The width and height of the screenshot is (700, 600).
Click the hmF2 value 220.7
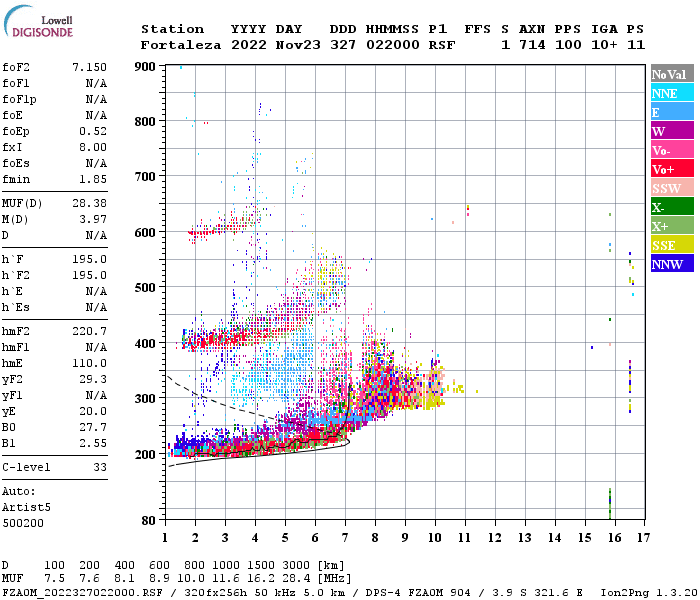coord(89,331)
